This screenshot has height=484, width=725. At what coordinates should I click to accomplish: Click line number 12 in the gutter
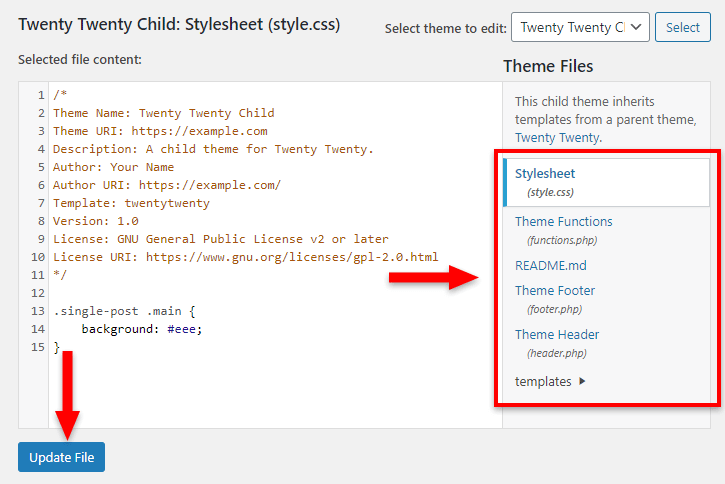[38, 294]
